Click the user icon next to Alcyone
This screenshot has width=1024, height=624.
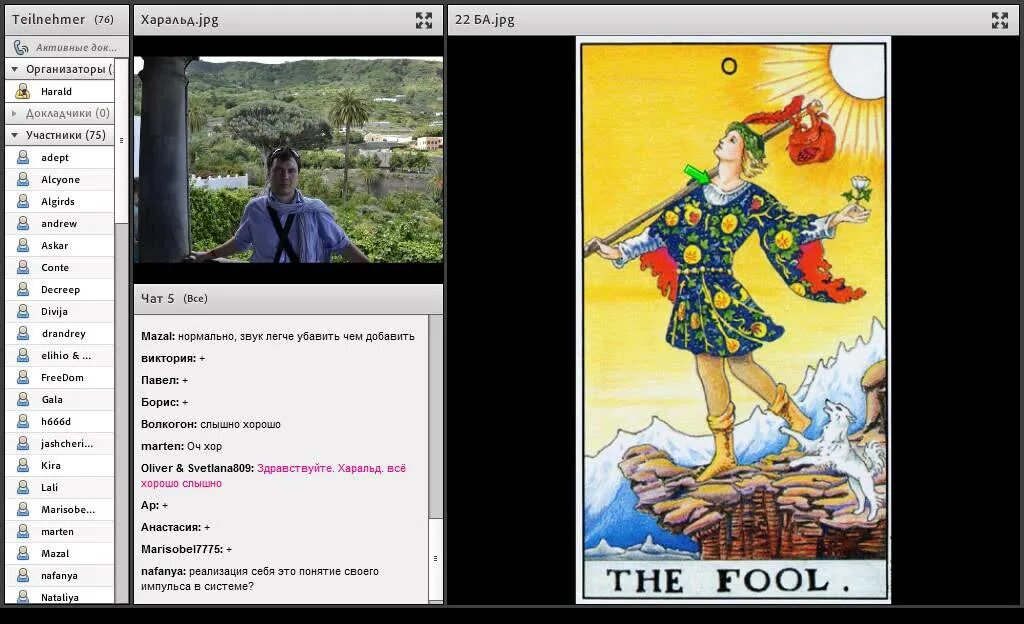[23, 179]
